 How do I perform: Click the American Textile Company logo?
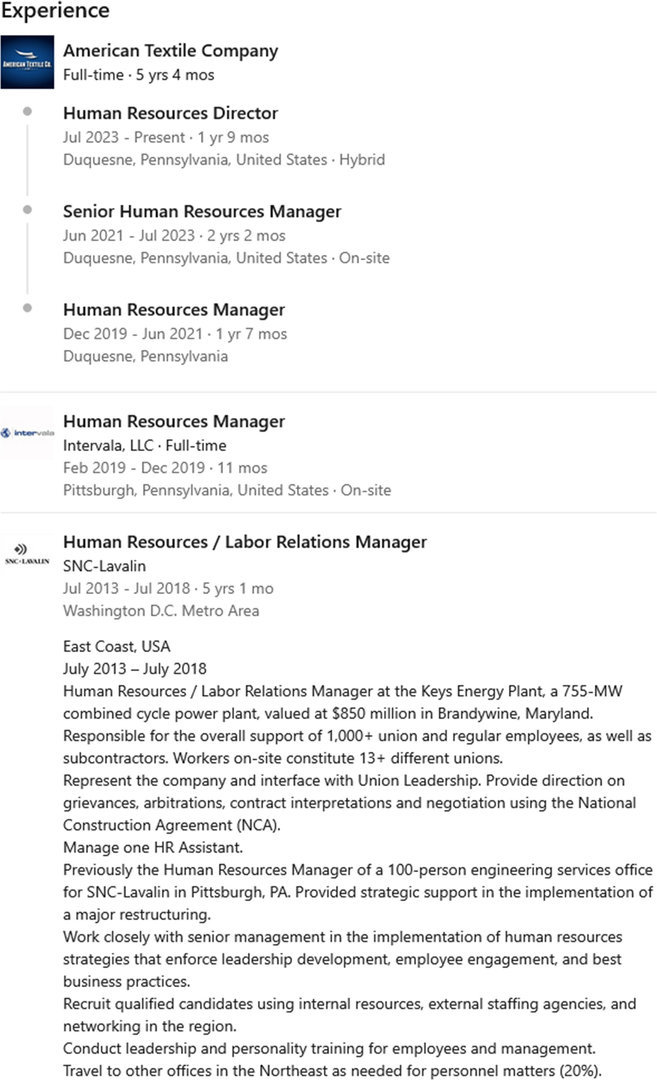27,62
